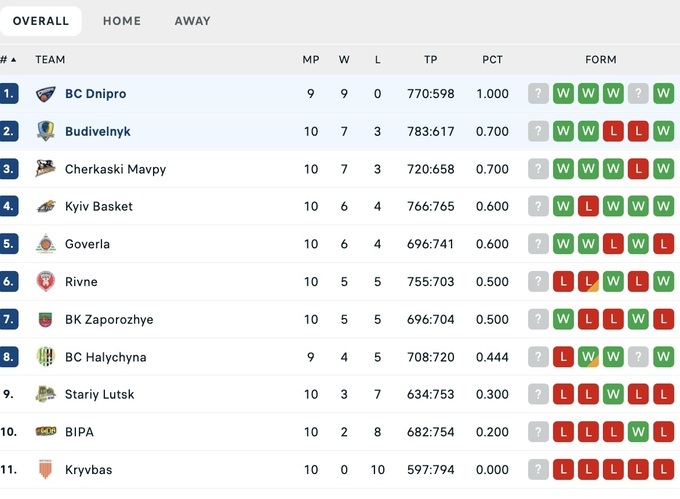680x499 pixels.
Task: Click the rank 1 position badge
Action: click(x=9, y=94)
